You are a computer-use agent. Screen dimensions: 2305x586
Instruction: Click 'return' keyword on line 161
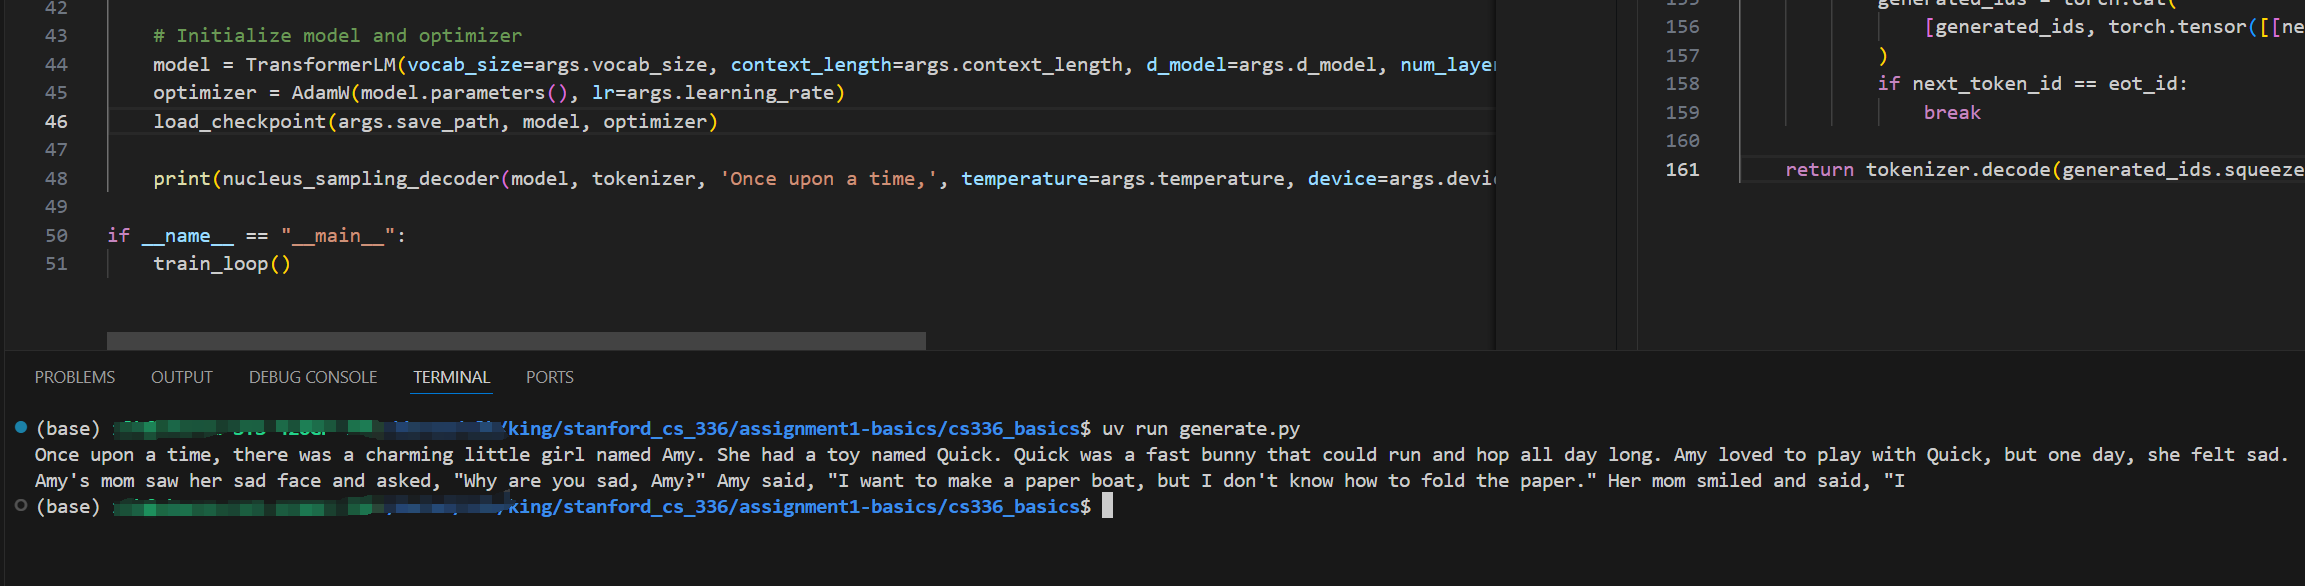(x=1819, y=169)
